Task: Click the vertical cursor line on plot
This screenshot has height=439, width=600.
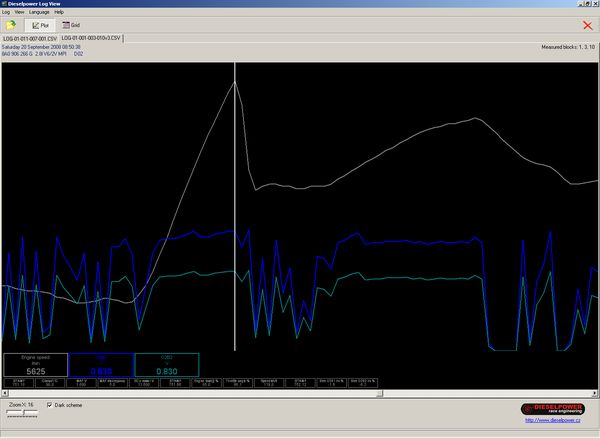Action: (235, 200)
